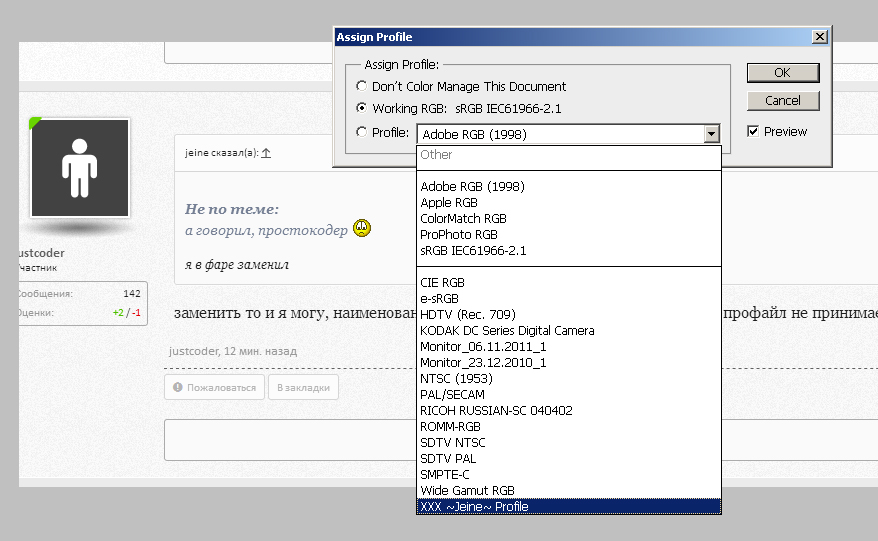Image resolution: width=878 pixels, height=541 pixels.
Task: Choose ProPhoto RGB profile
Action: pyautogui.click(x=568, y=235)
